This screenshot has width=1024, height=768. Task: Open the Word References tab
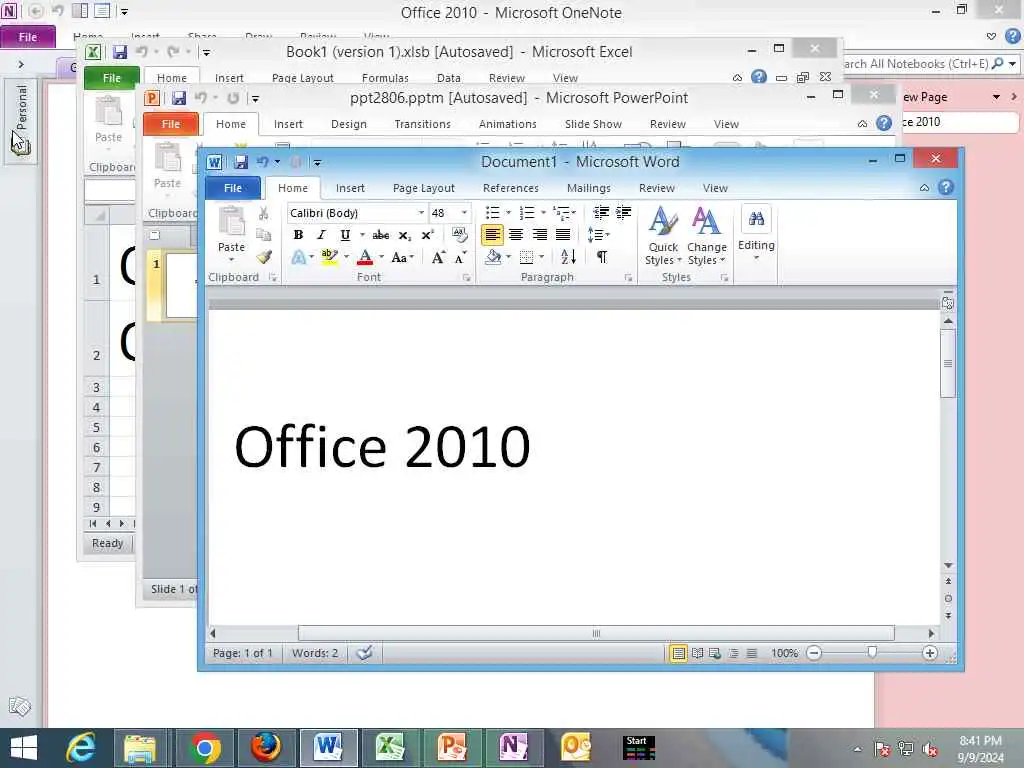511,188
